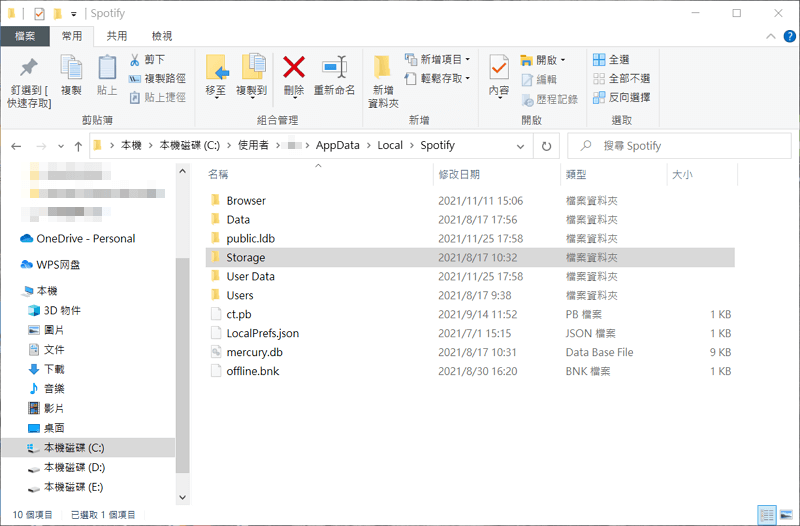
Task: Select the offline.bnk file
Action: 470,371
